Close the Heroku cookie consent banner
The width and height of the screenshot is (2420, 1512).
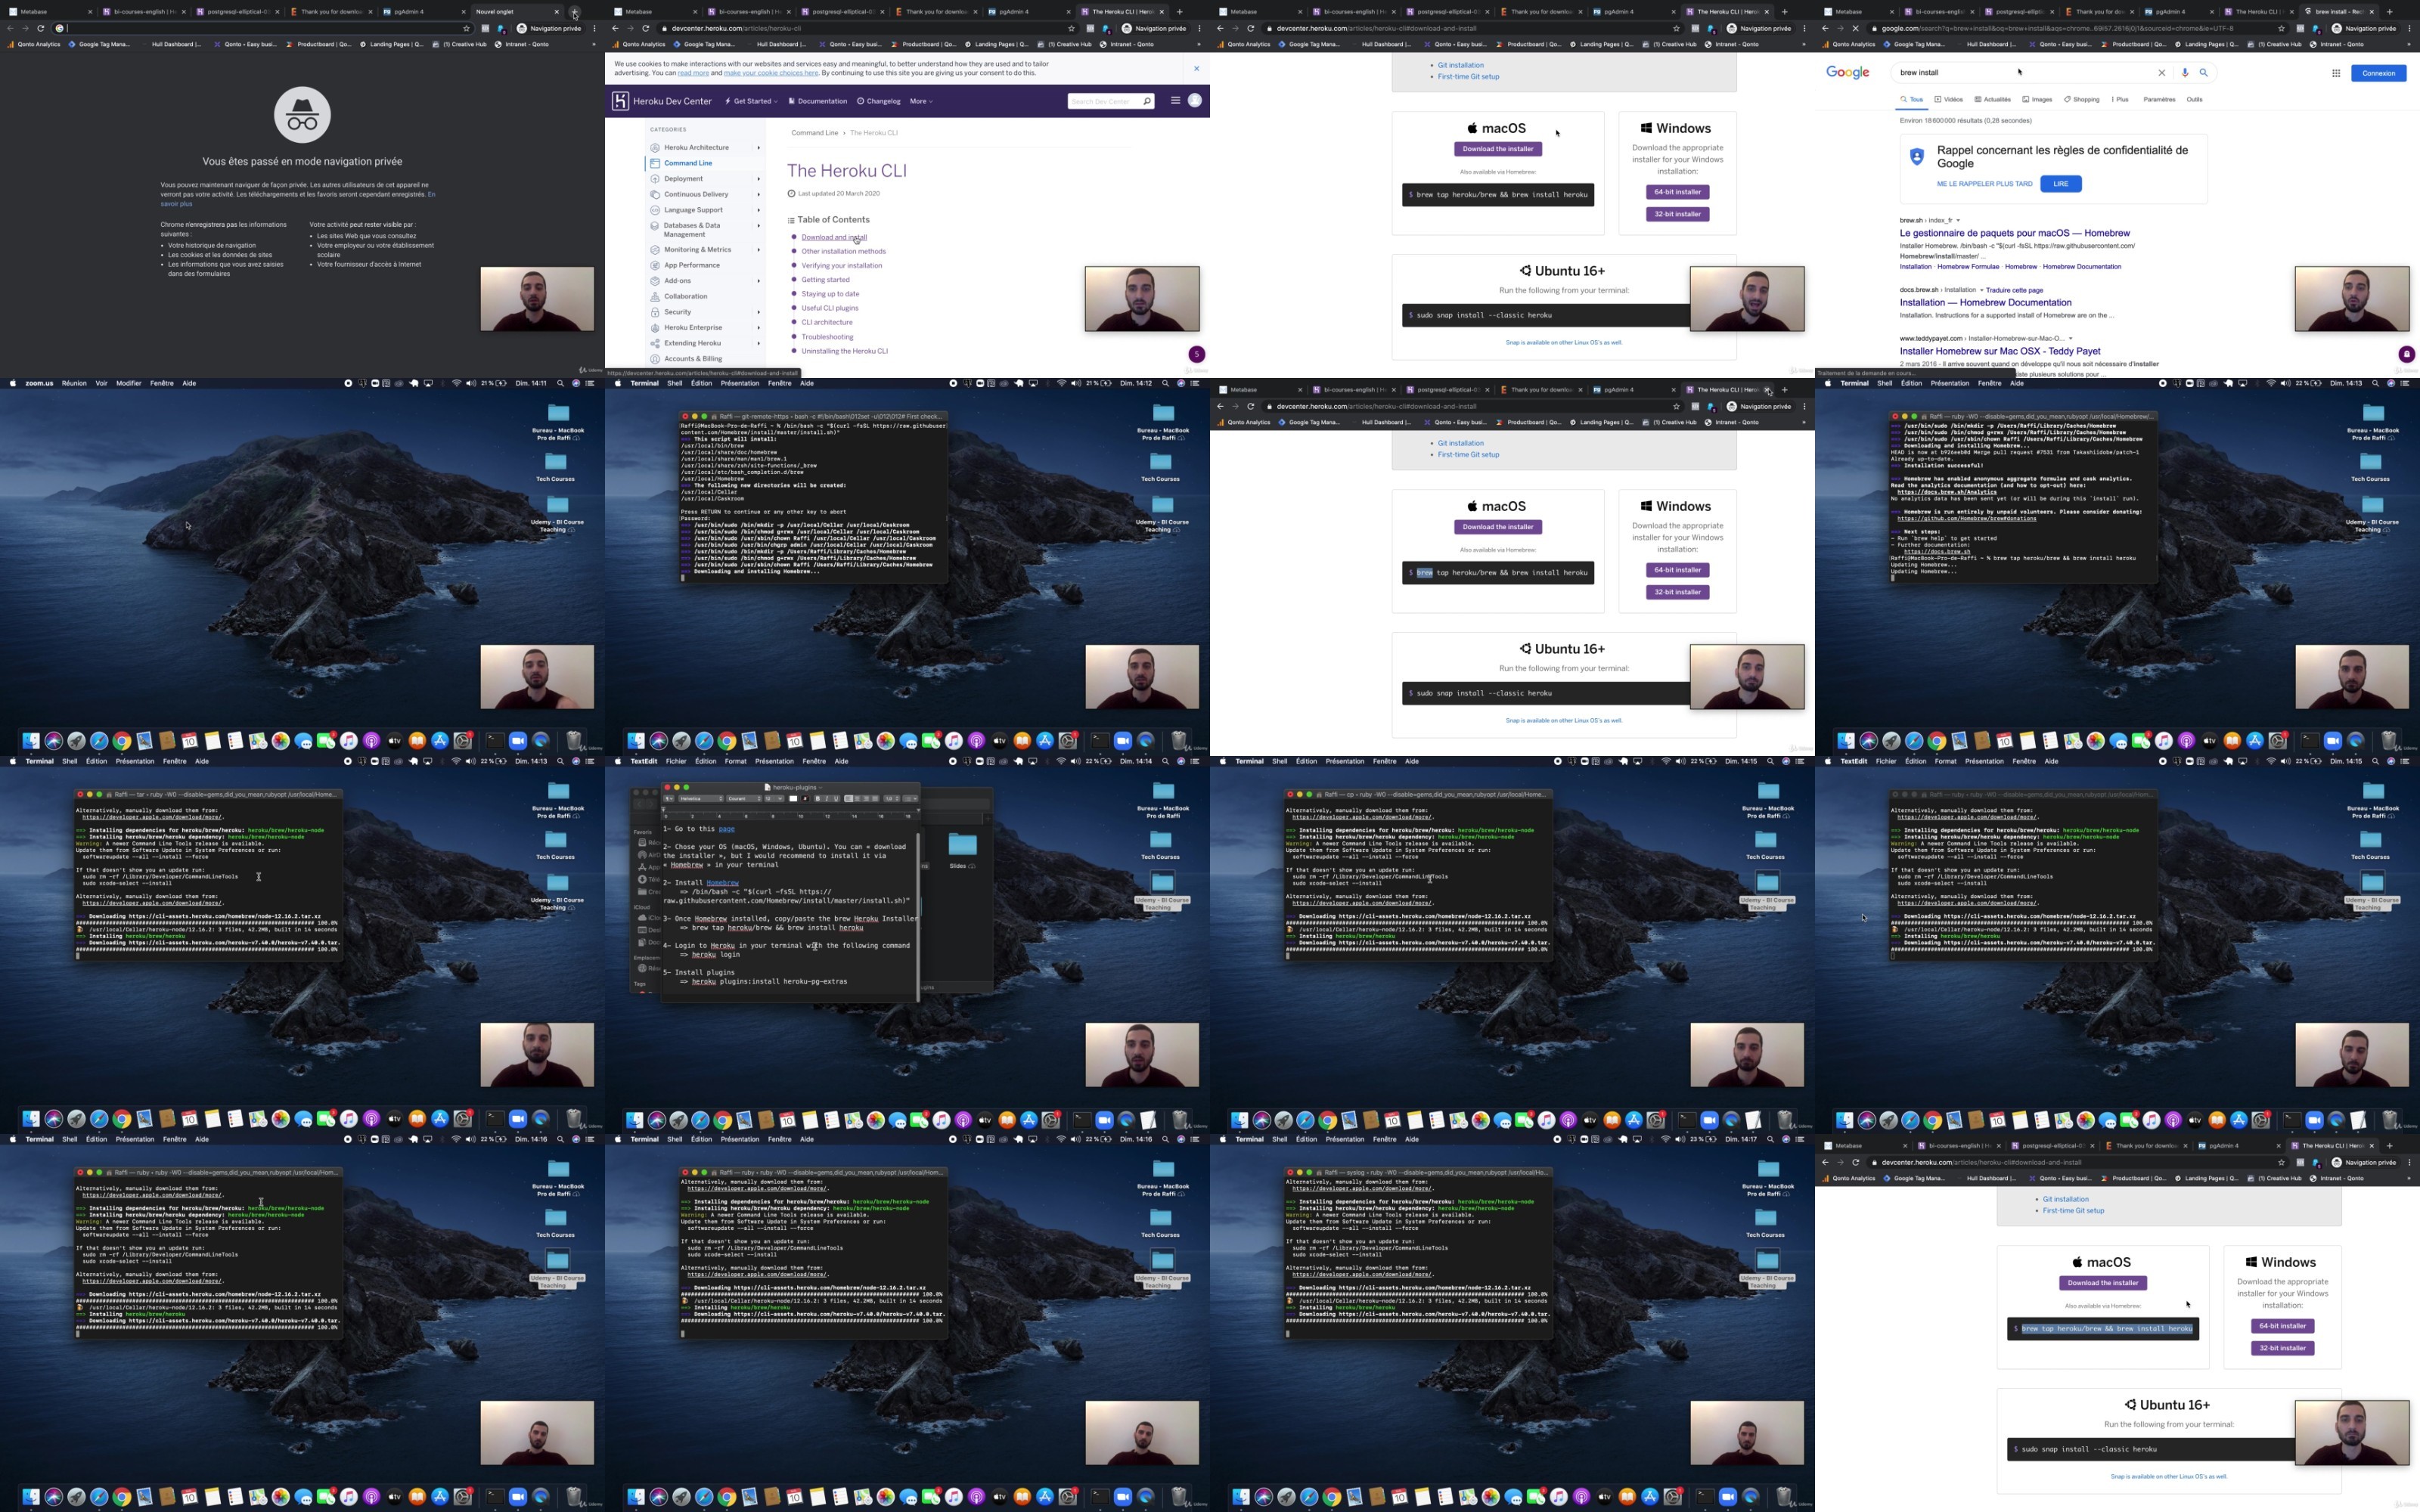tap(1196, 68)
